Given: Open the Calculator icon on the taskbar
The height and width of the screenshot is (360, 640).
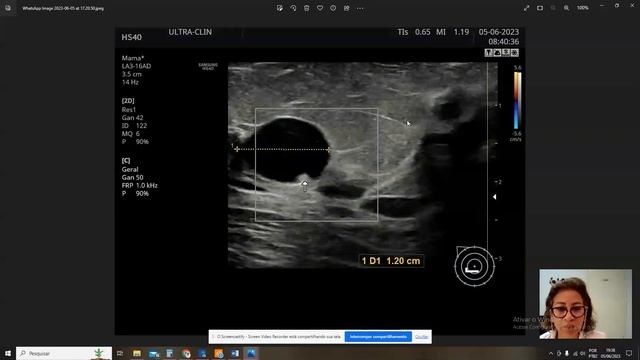Looking at the screenshot, I should [x=169, y=353].
